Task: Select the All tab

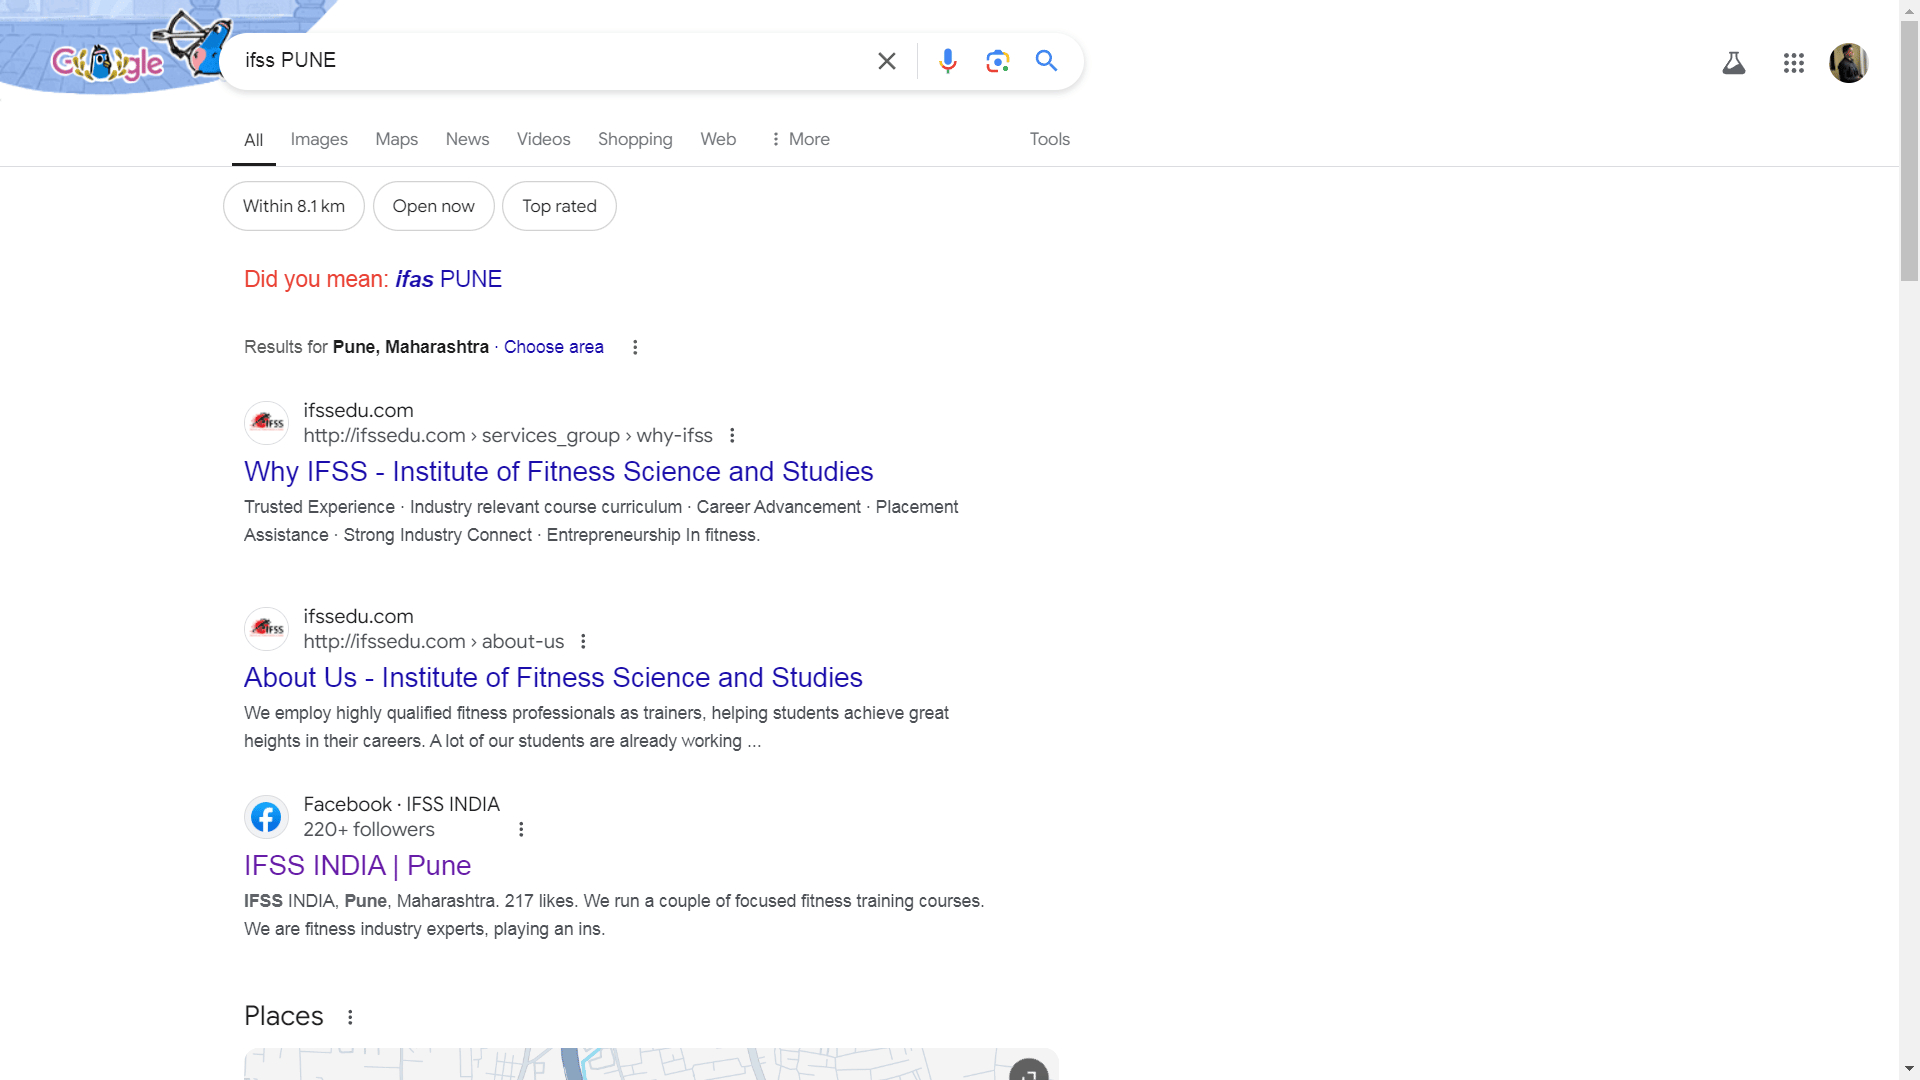Action: tap(254, 140)
